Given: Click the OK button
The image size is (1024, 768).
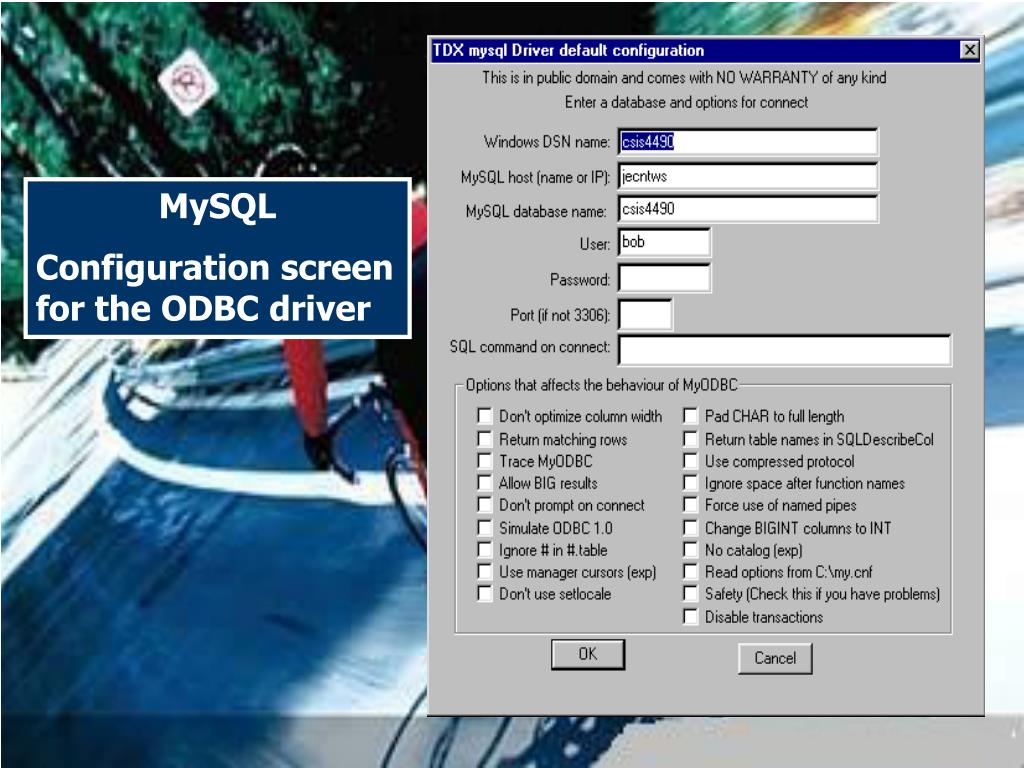Looking at the screenshot, I should point(588,654).
